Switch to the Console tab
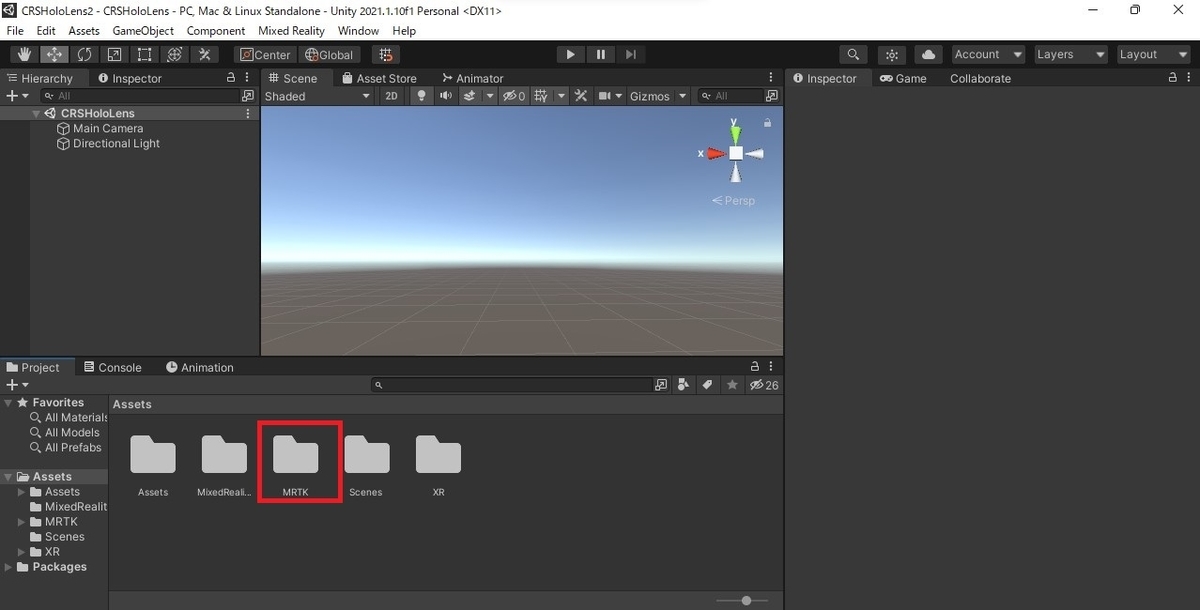Image resolution: width=1200 pixels, height=610 pixels. click(113, 367)
